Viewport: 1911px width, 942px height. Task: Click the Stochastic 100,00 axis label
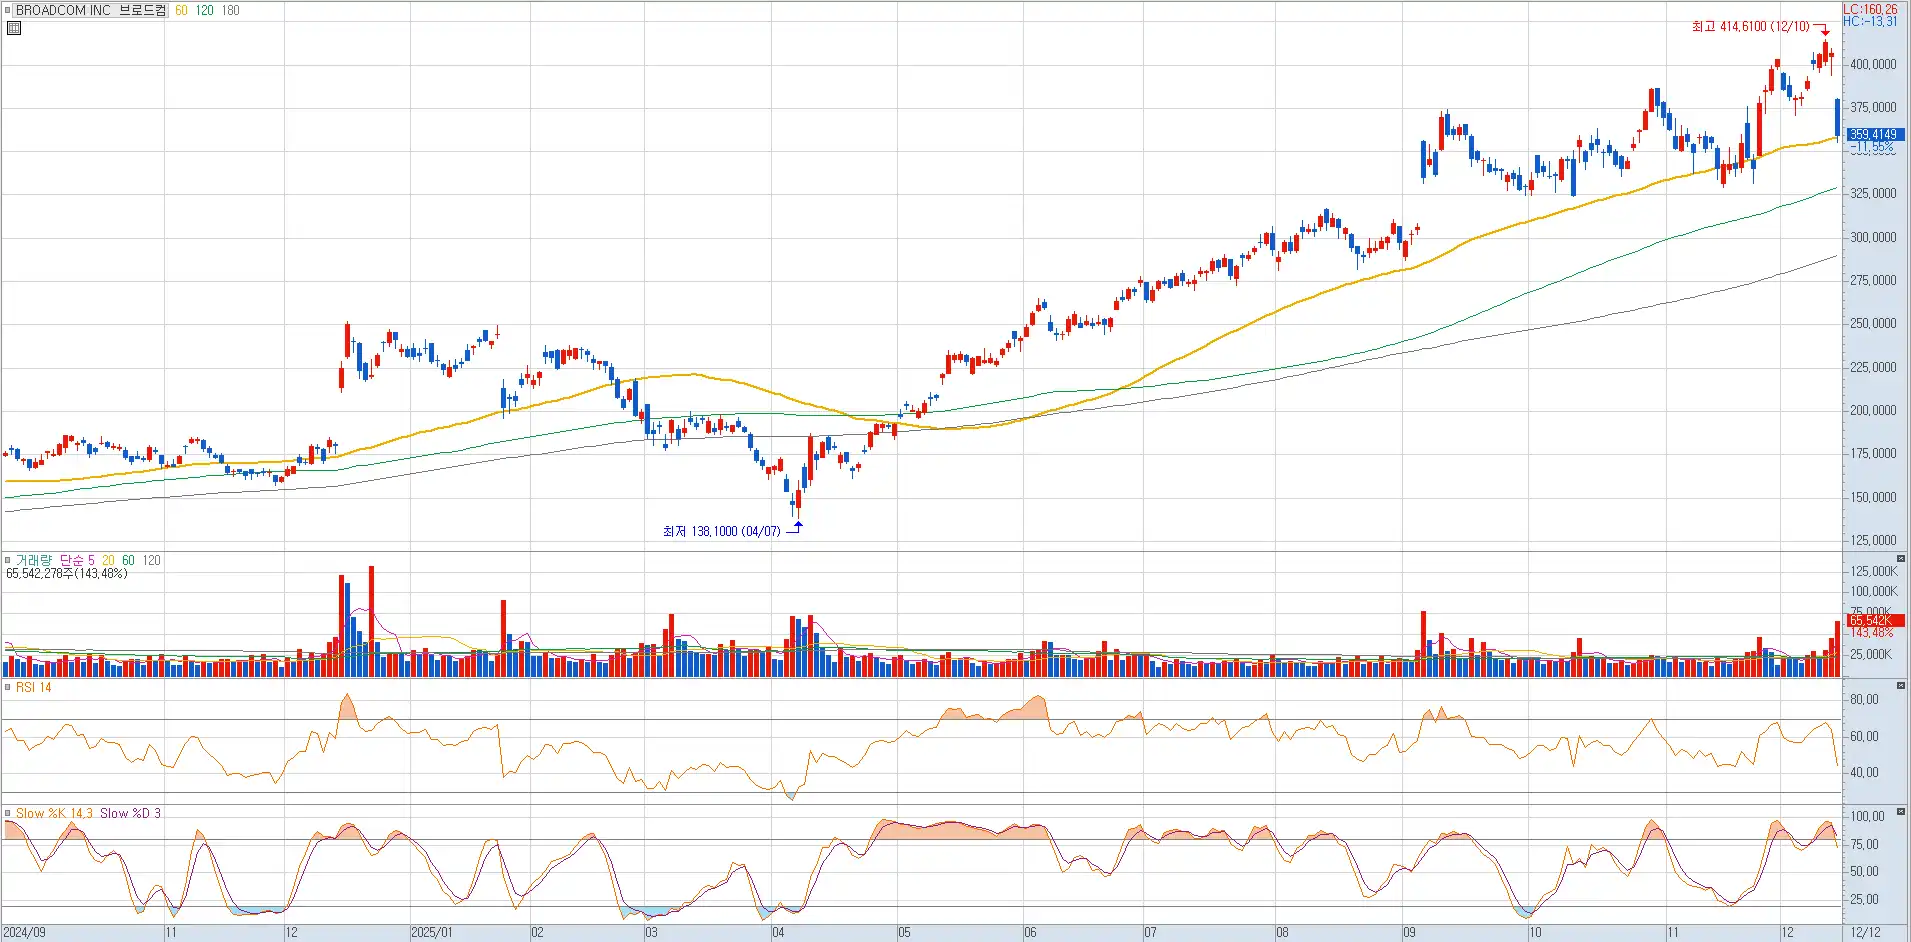point(1867,816)
